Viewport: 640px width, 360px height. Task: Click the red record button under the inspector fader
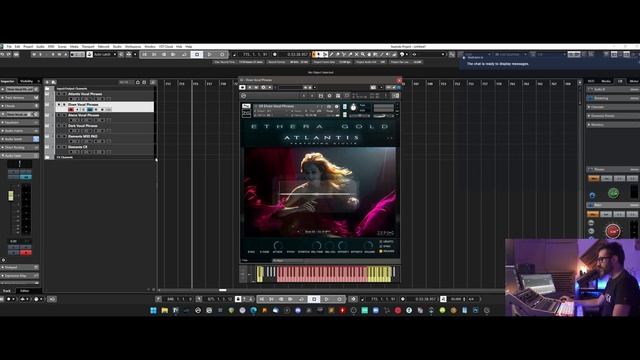click(x=26, y=253)
